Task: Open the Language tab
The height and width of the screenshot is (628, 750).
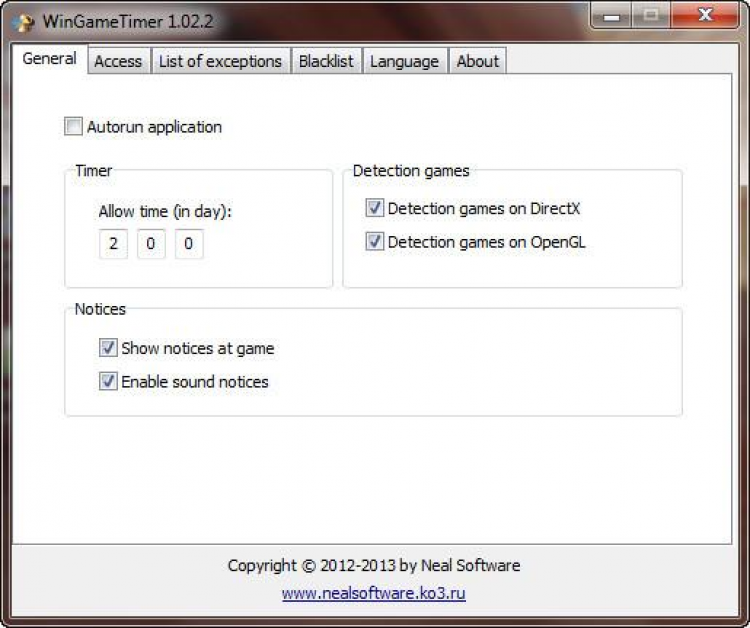Action: [x=405, y=61]
